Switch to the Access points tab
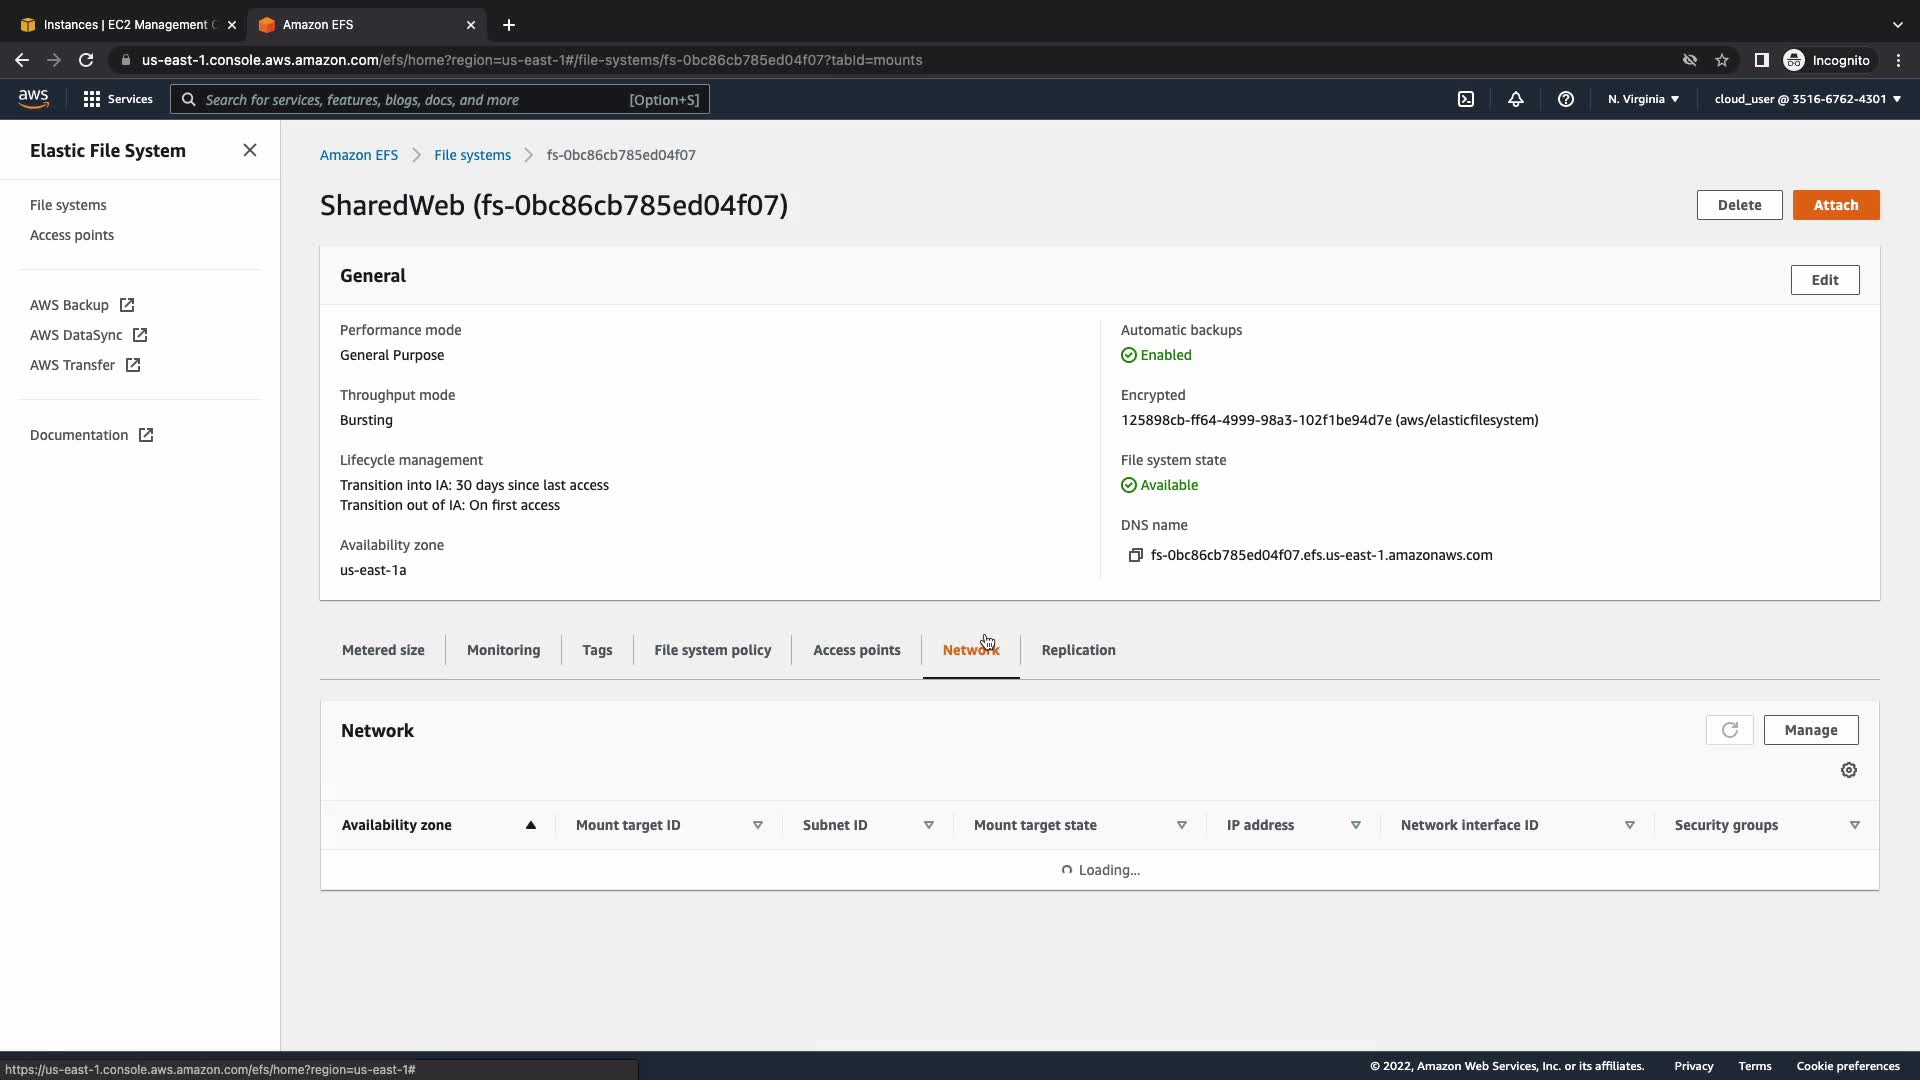1920x1080 pixels. [856, 650]
